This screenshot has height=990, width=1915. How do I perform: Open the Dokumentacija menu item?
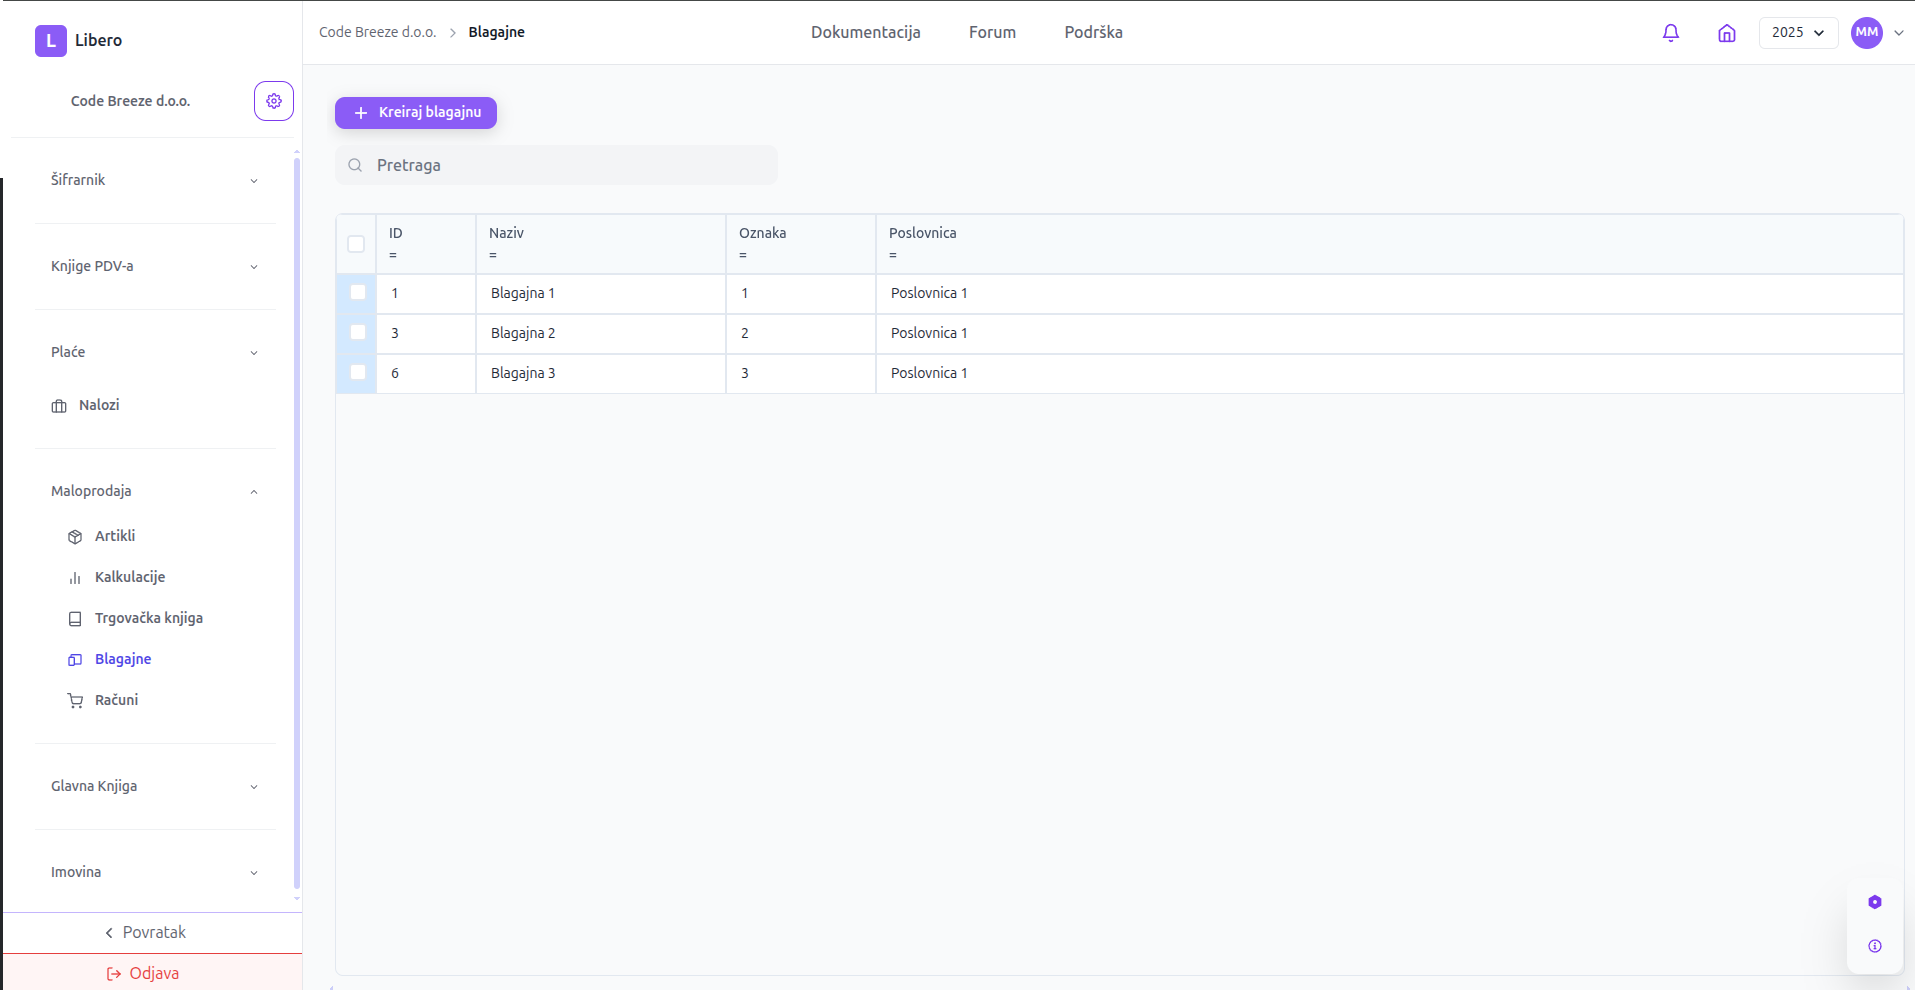[865, 33]
